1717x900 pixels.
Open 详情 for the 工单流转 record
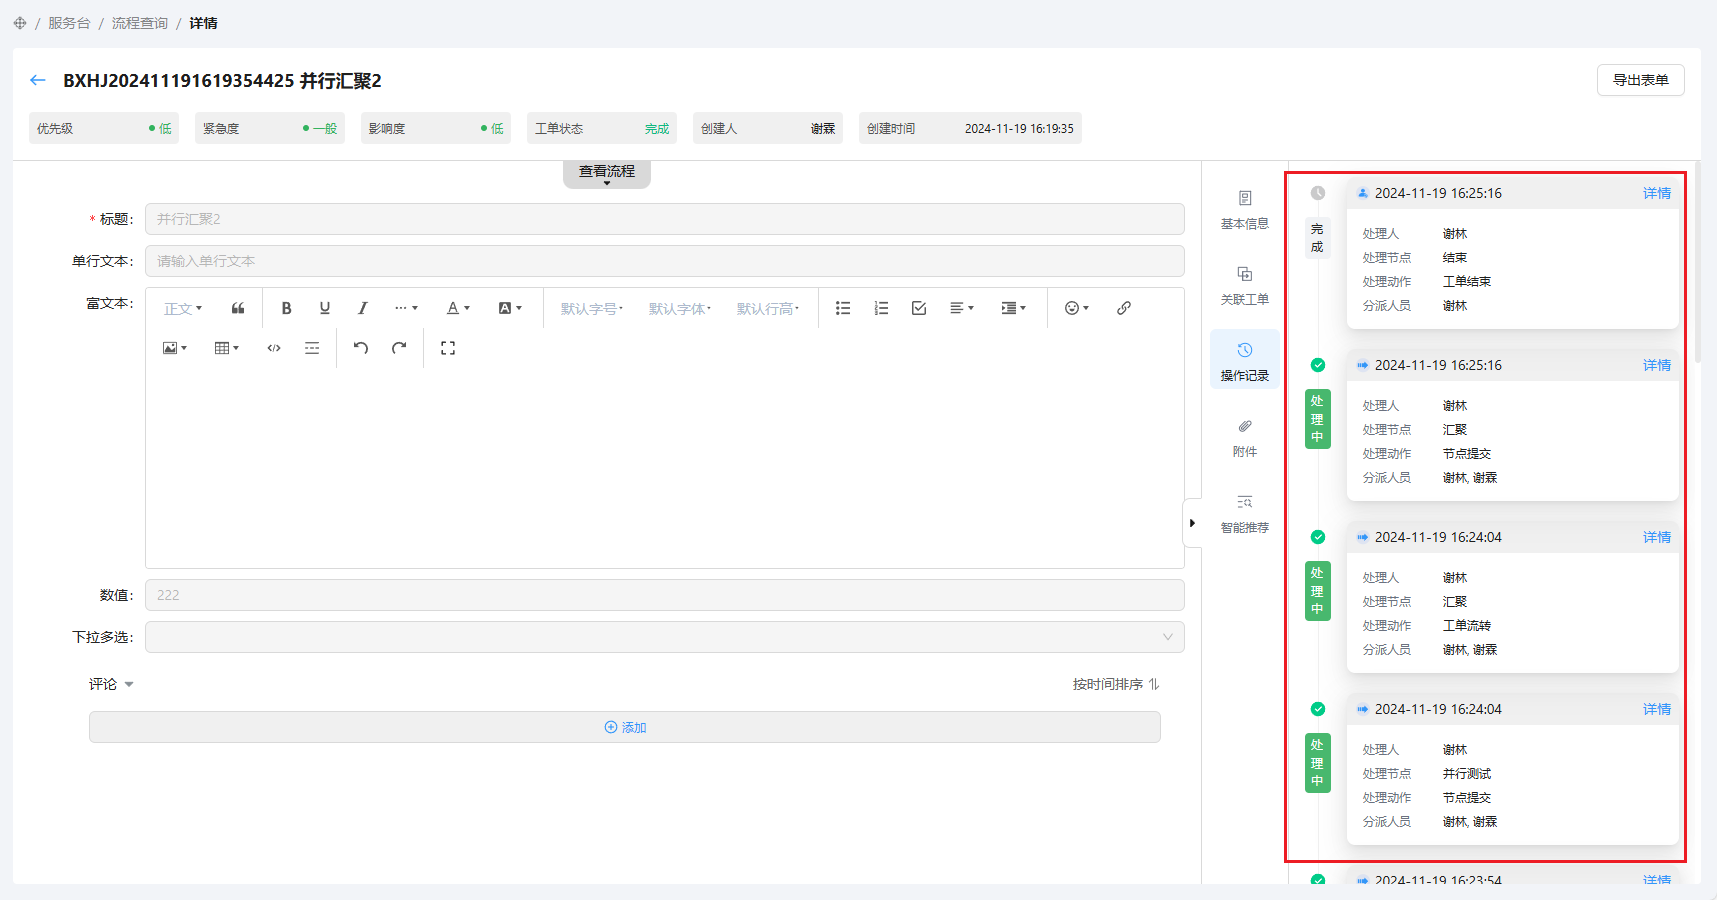1657,537
